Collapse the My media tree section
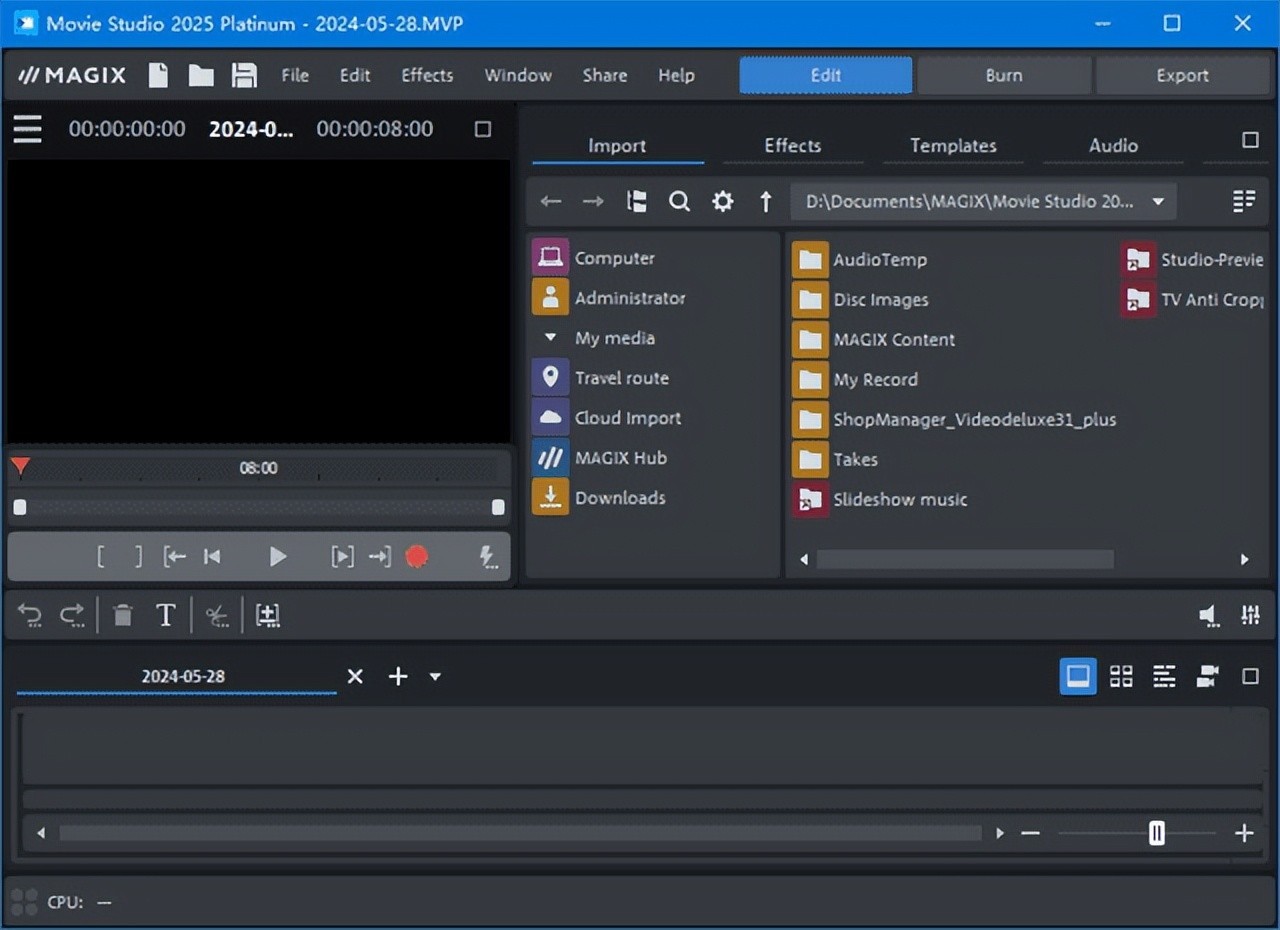The image size is (1280, 930). [x=550, y=338]
